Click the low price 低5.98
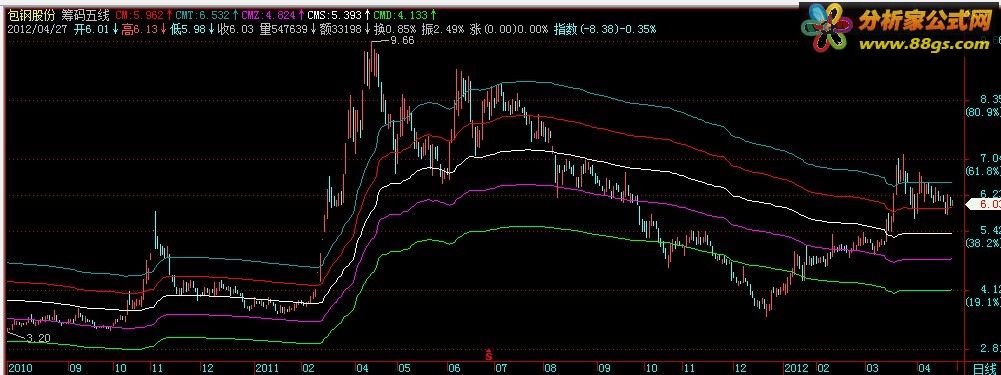The height and width of the screenshot is (375, 1001). (189, 29)
